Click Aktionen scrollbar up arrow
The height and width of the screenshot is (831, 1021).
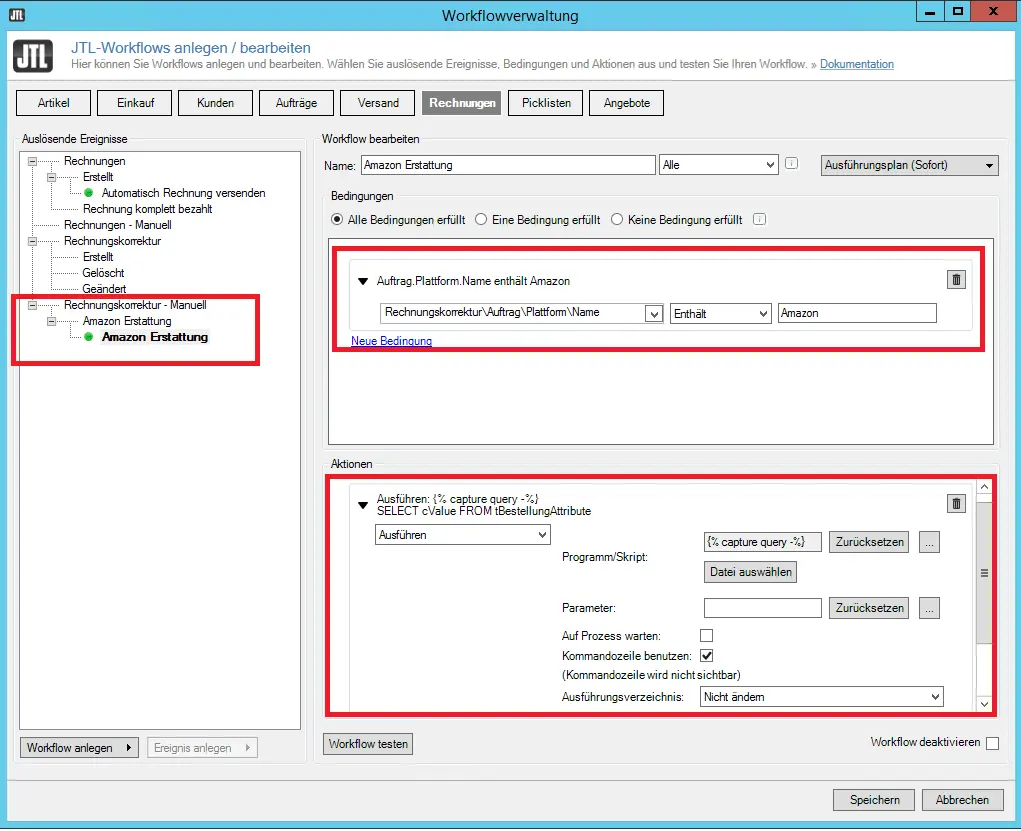[984, 487]
